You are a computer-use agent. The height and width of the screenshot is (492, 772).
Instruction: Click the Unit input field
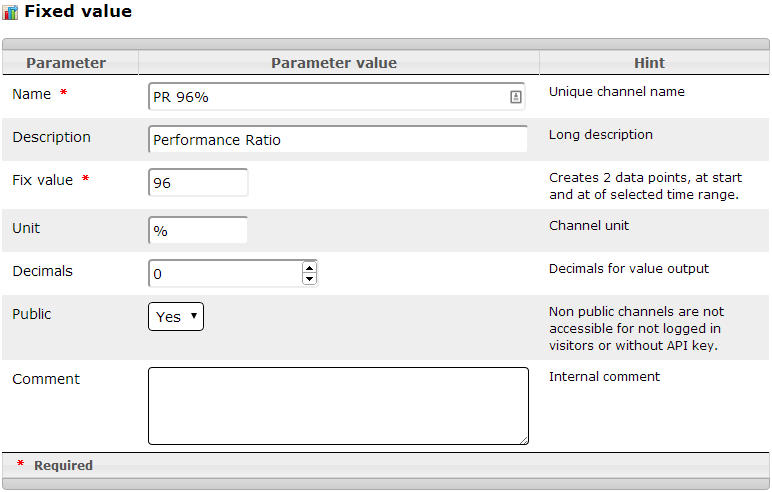point(198,230)
